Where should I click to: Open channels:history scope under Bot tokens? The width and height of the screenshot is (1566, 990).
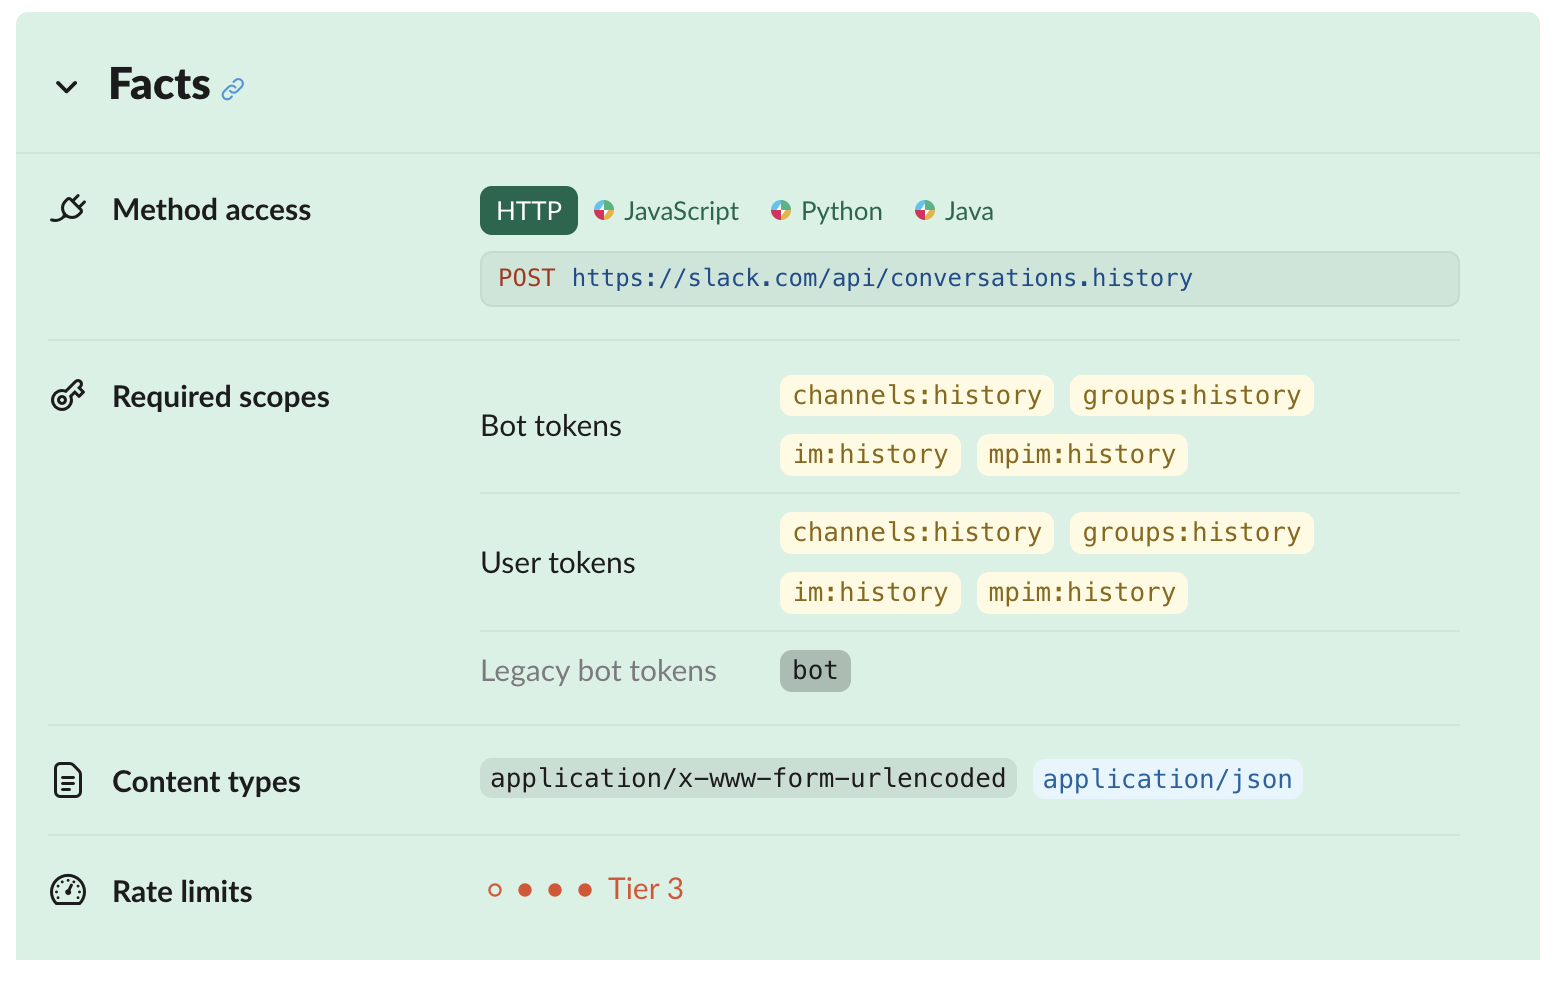917,396
